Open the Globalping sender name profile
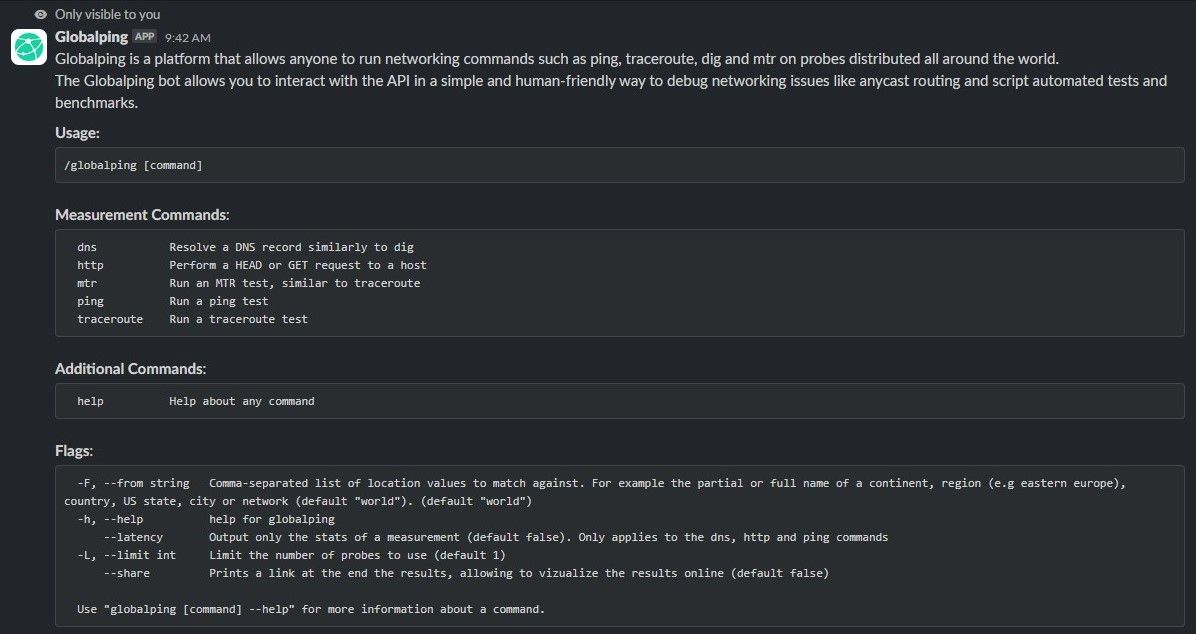Image resolution: width=1196 pixels, height=634 pixels. pyautogui.click(x=91, y=37)
